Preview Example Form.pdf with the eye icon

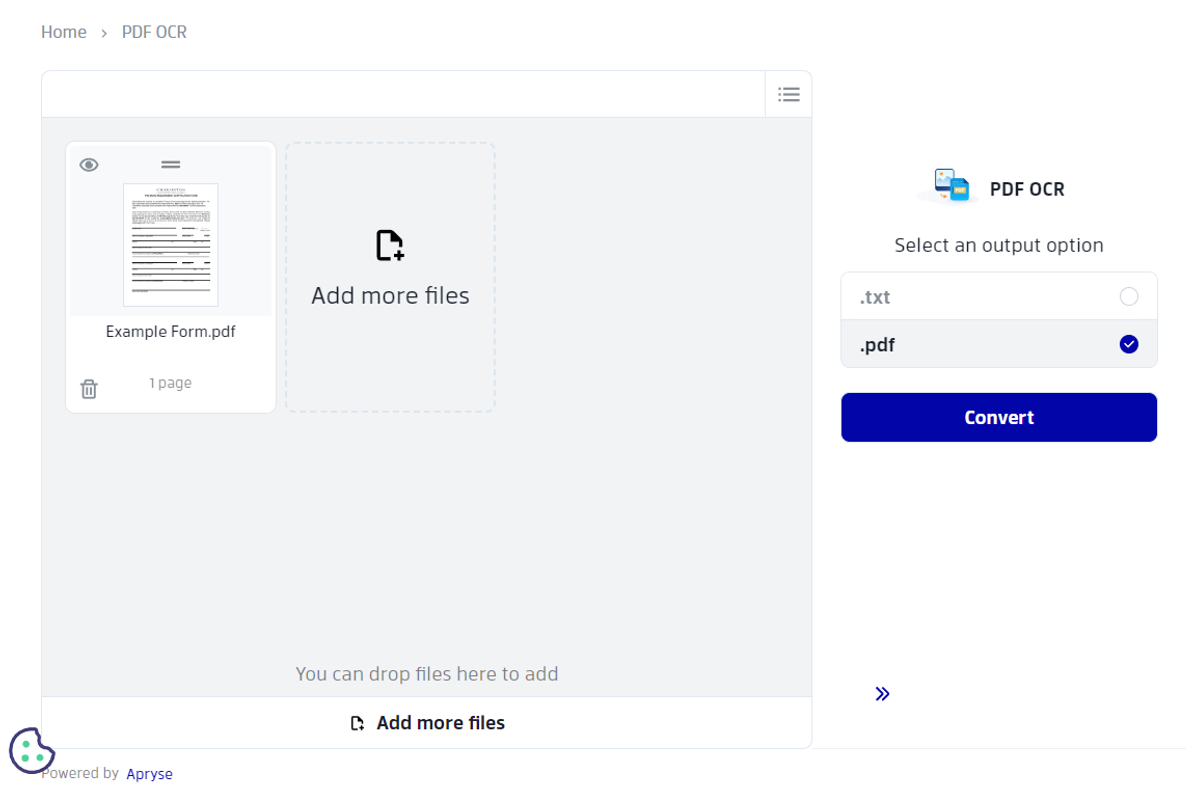coord(89,164)
